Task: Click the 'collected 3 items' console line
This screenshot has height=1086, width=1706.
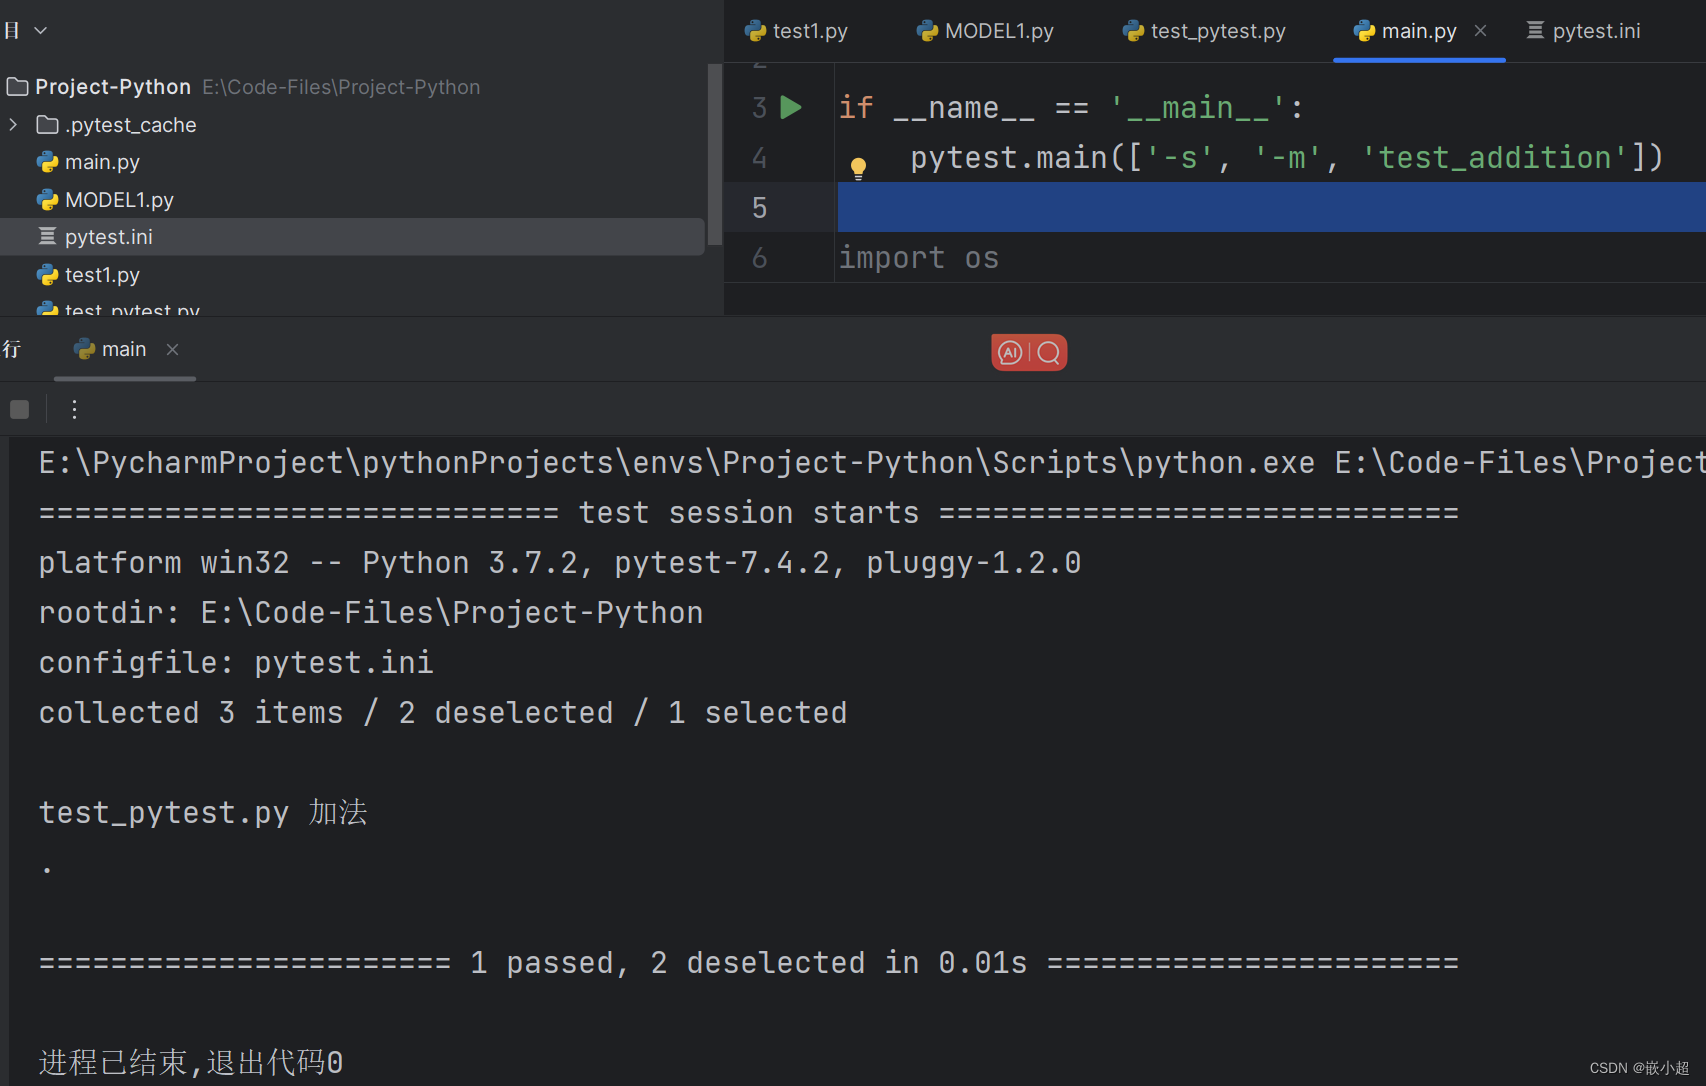Action: [x=443, y=713]
